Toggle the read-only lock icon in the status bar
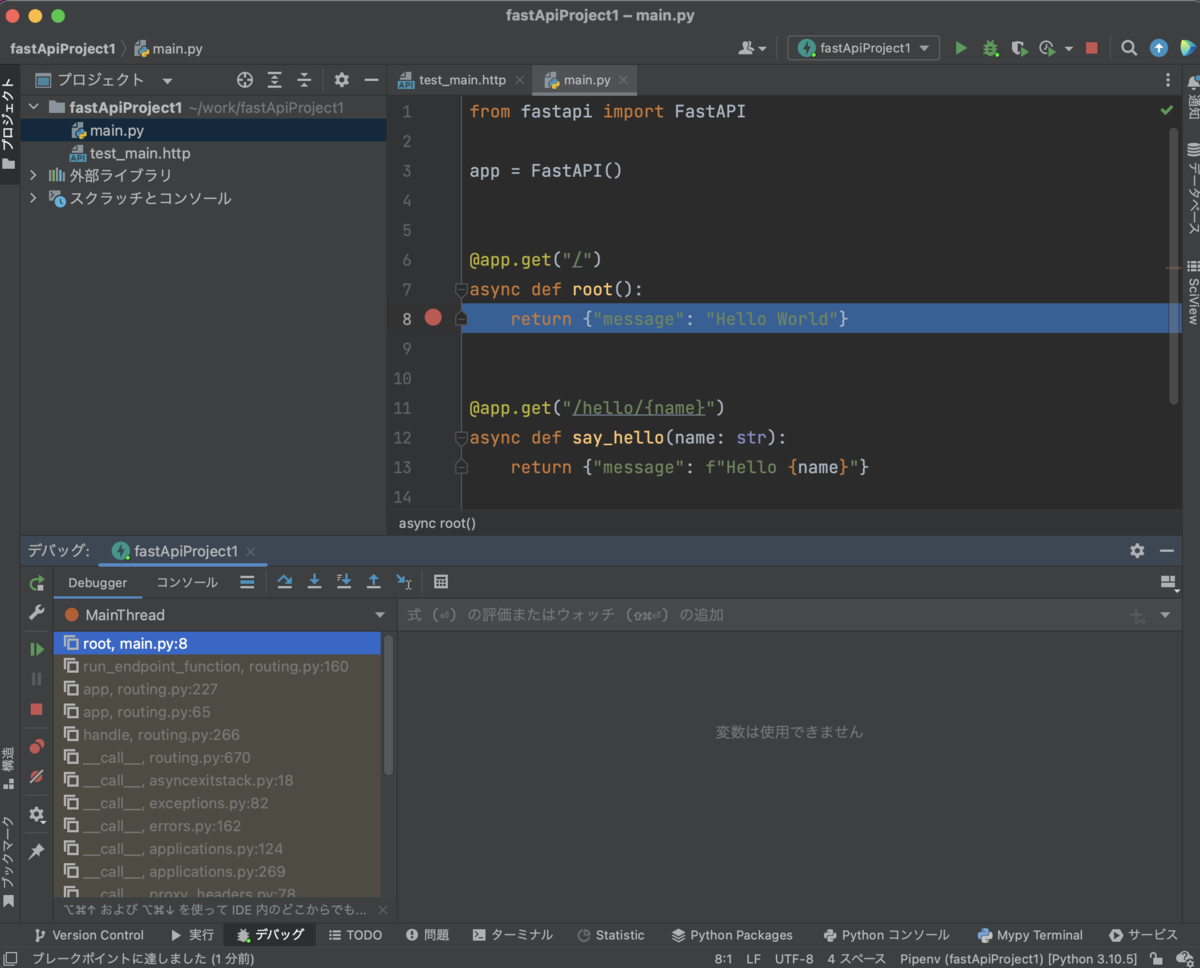This screenshot has height=968, width=1200. click(x=1157, y=959)
